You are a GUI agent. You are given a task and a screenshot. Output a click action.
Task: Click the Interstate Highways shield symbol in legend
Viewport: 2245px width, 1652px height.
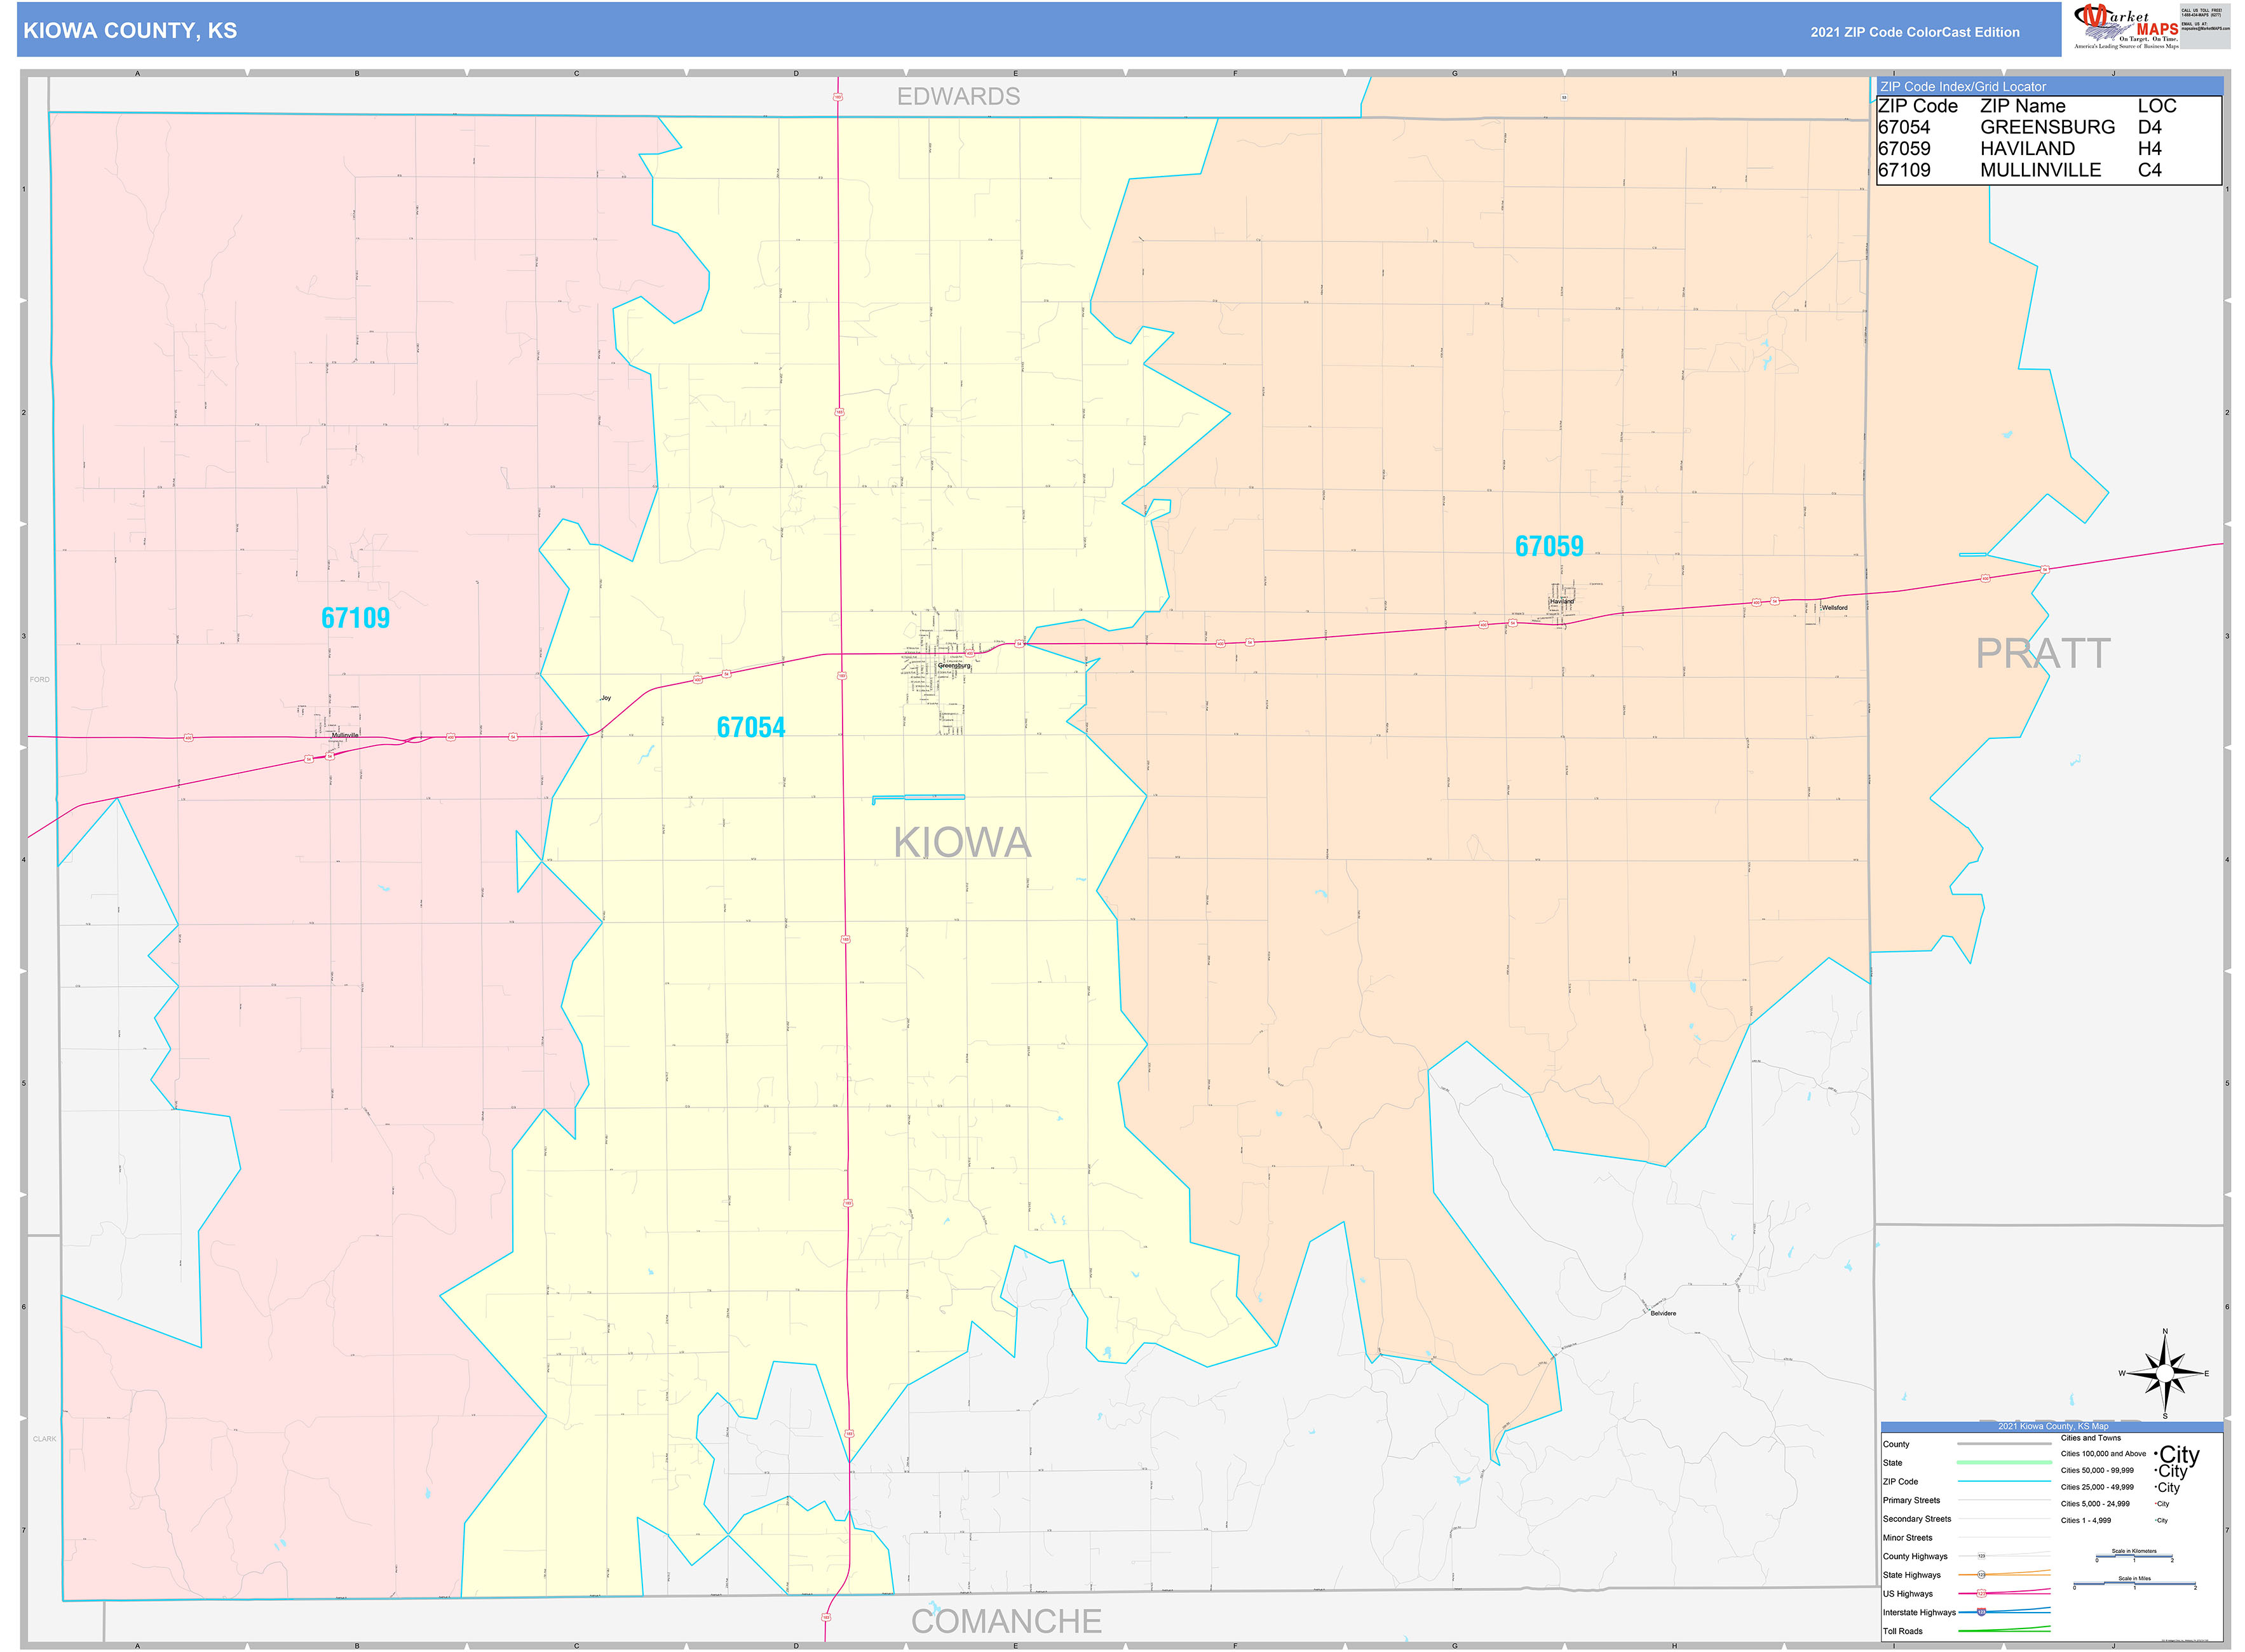1982,1612
